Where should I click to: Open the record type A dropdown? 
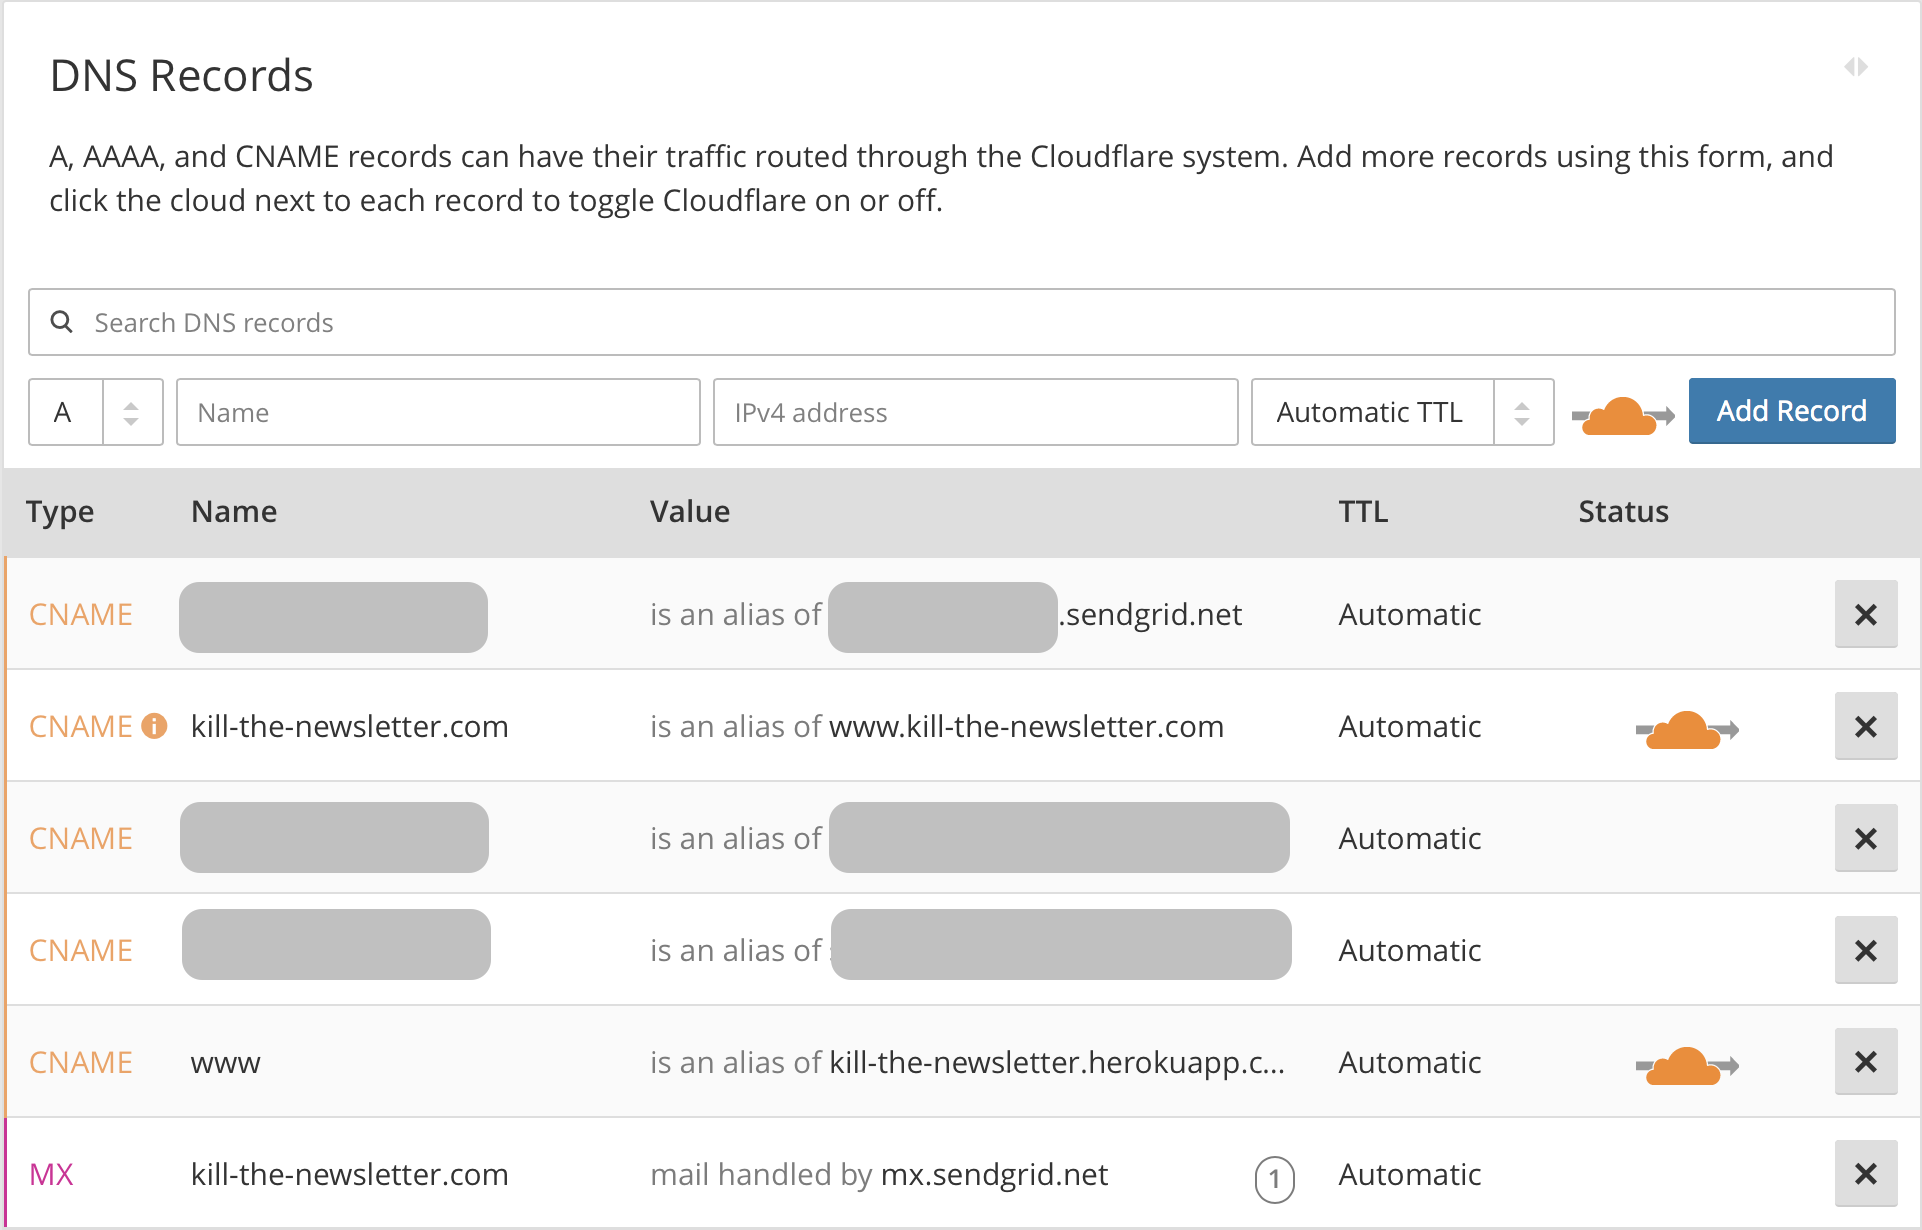96,412
